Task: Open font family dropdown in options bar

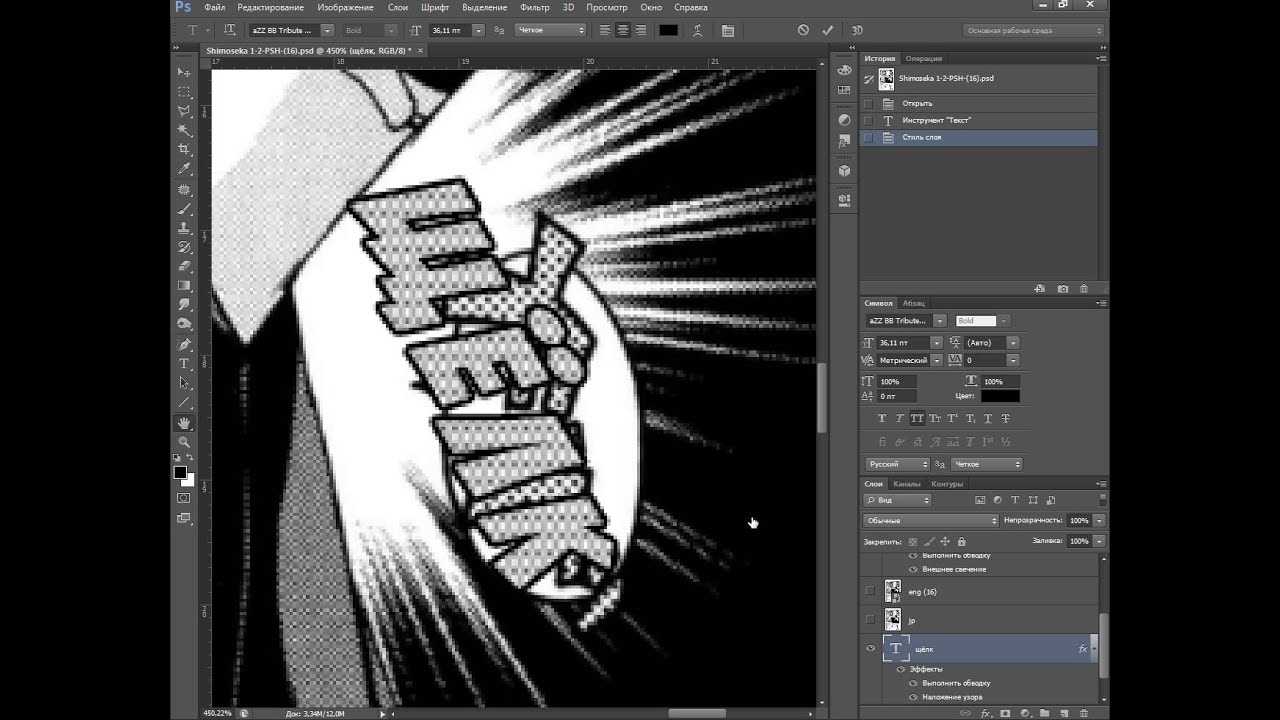Action: click(327, 30)
